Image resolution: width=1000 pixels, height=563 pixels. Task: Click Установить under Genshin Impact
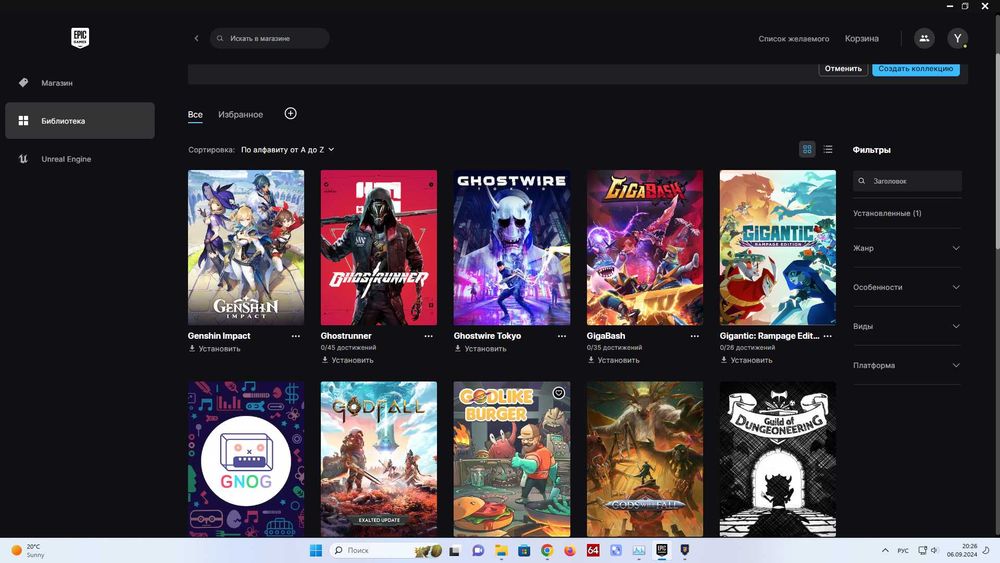coord(215,349)
